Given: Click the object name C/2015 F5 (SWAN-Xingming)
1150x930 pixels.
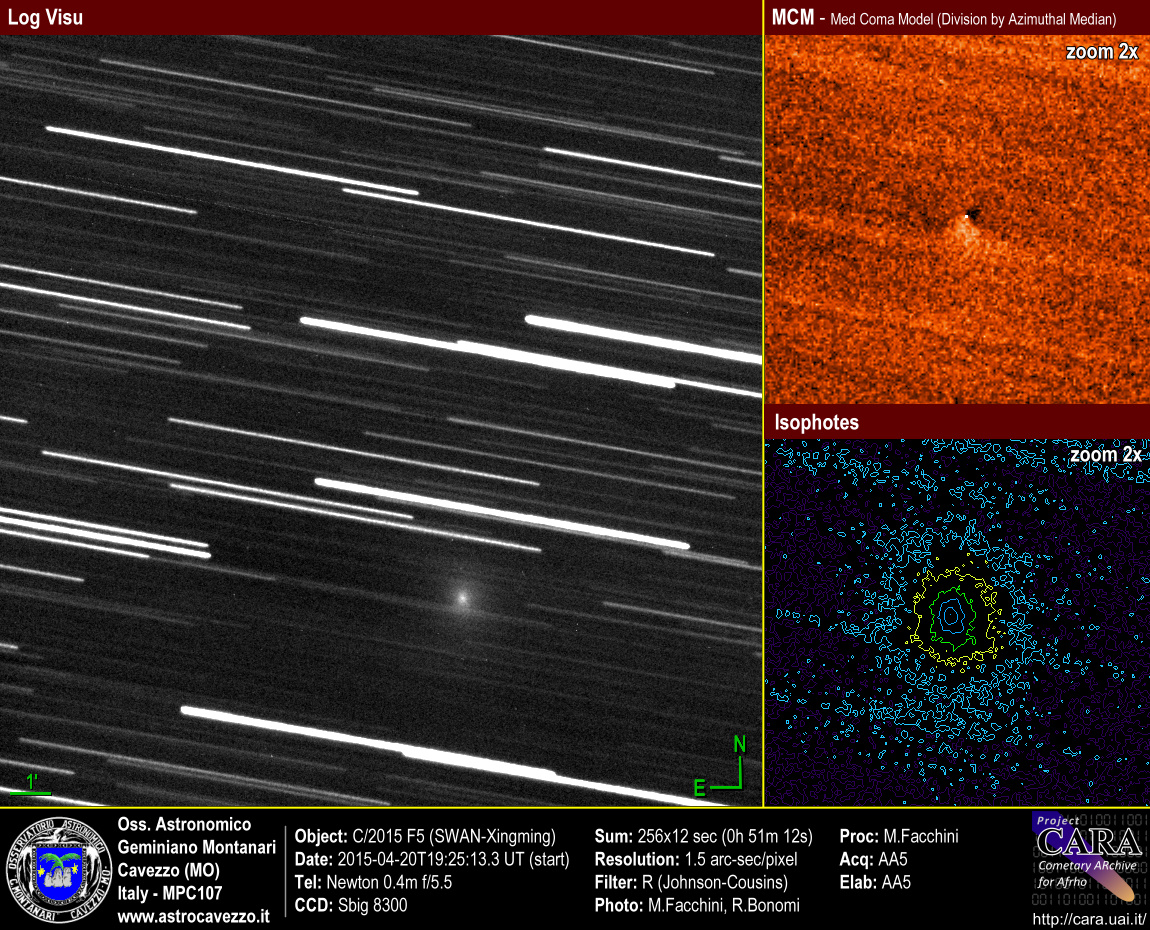Looking at the screenshot, I should tap(455, 836).
